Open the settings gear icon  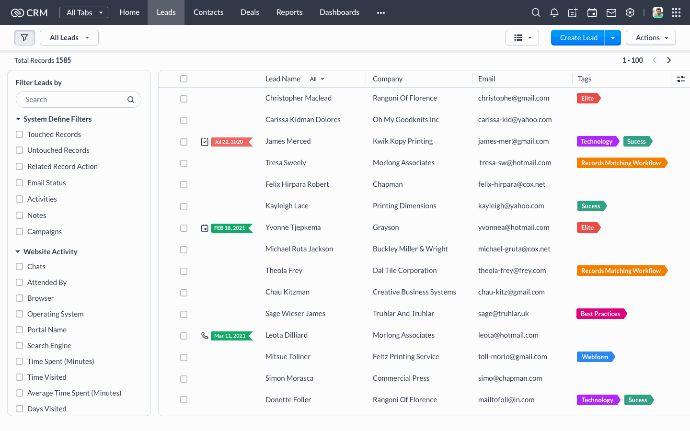click(630, 13)
